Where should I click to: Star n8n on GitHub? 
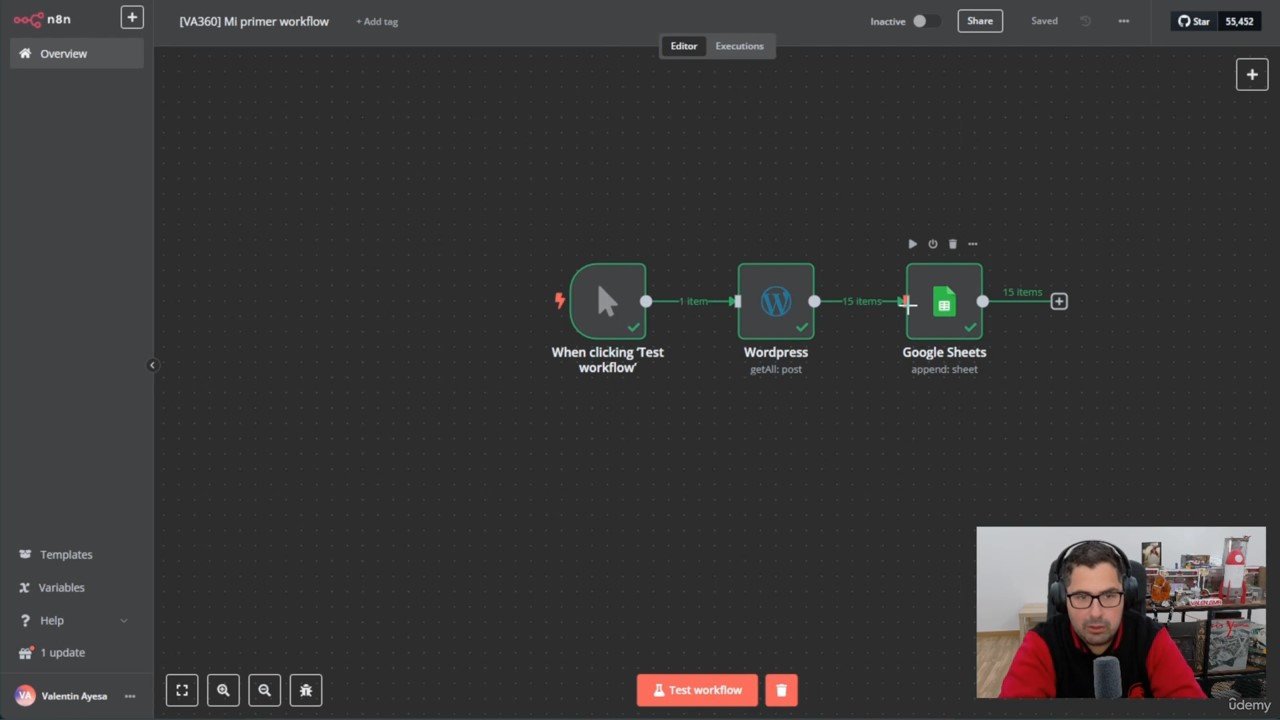point(1194,21)
